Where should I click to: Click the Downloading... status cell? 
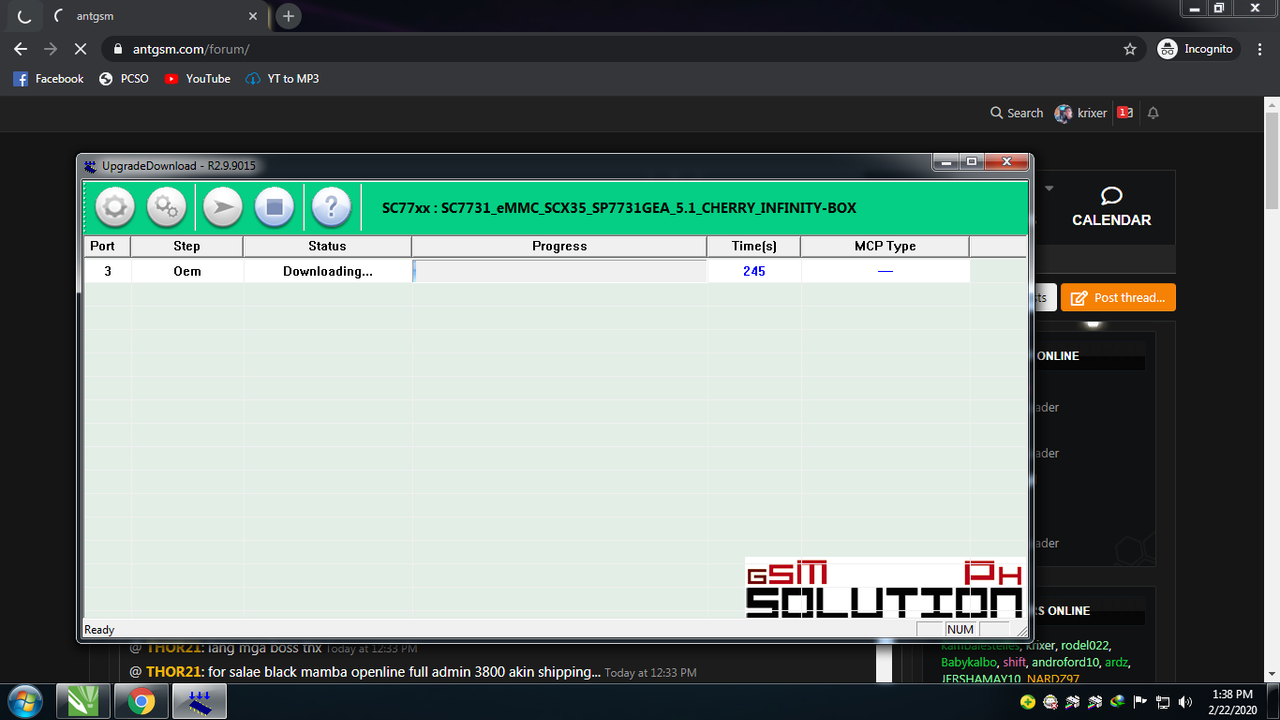pos(327,271)
